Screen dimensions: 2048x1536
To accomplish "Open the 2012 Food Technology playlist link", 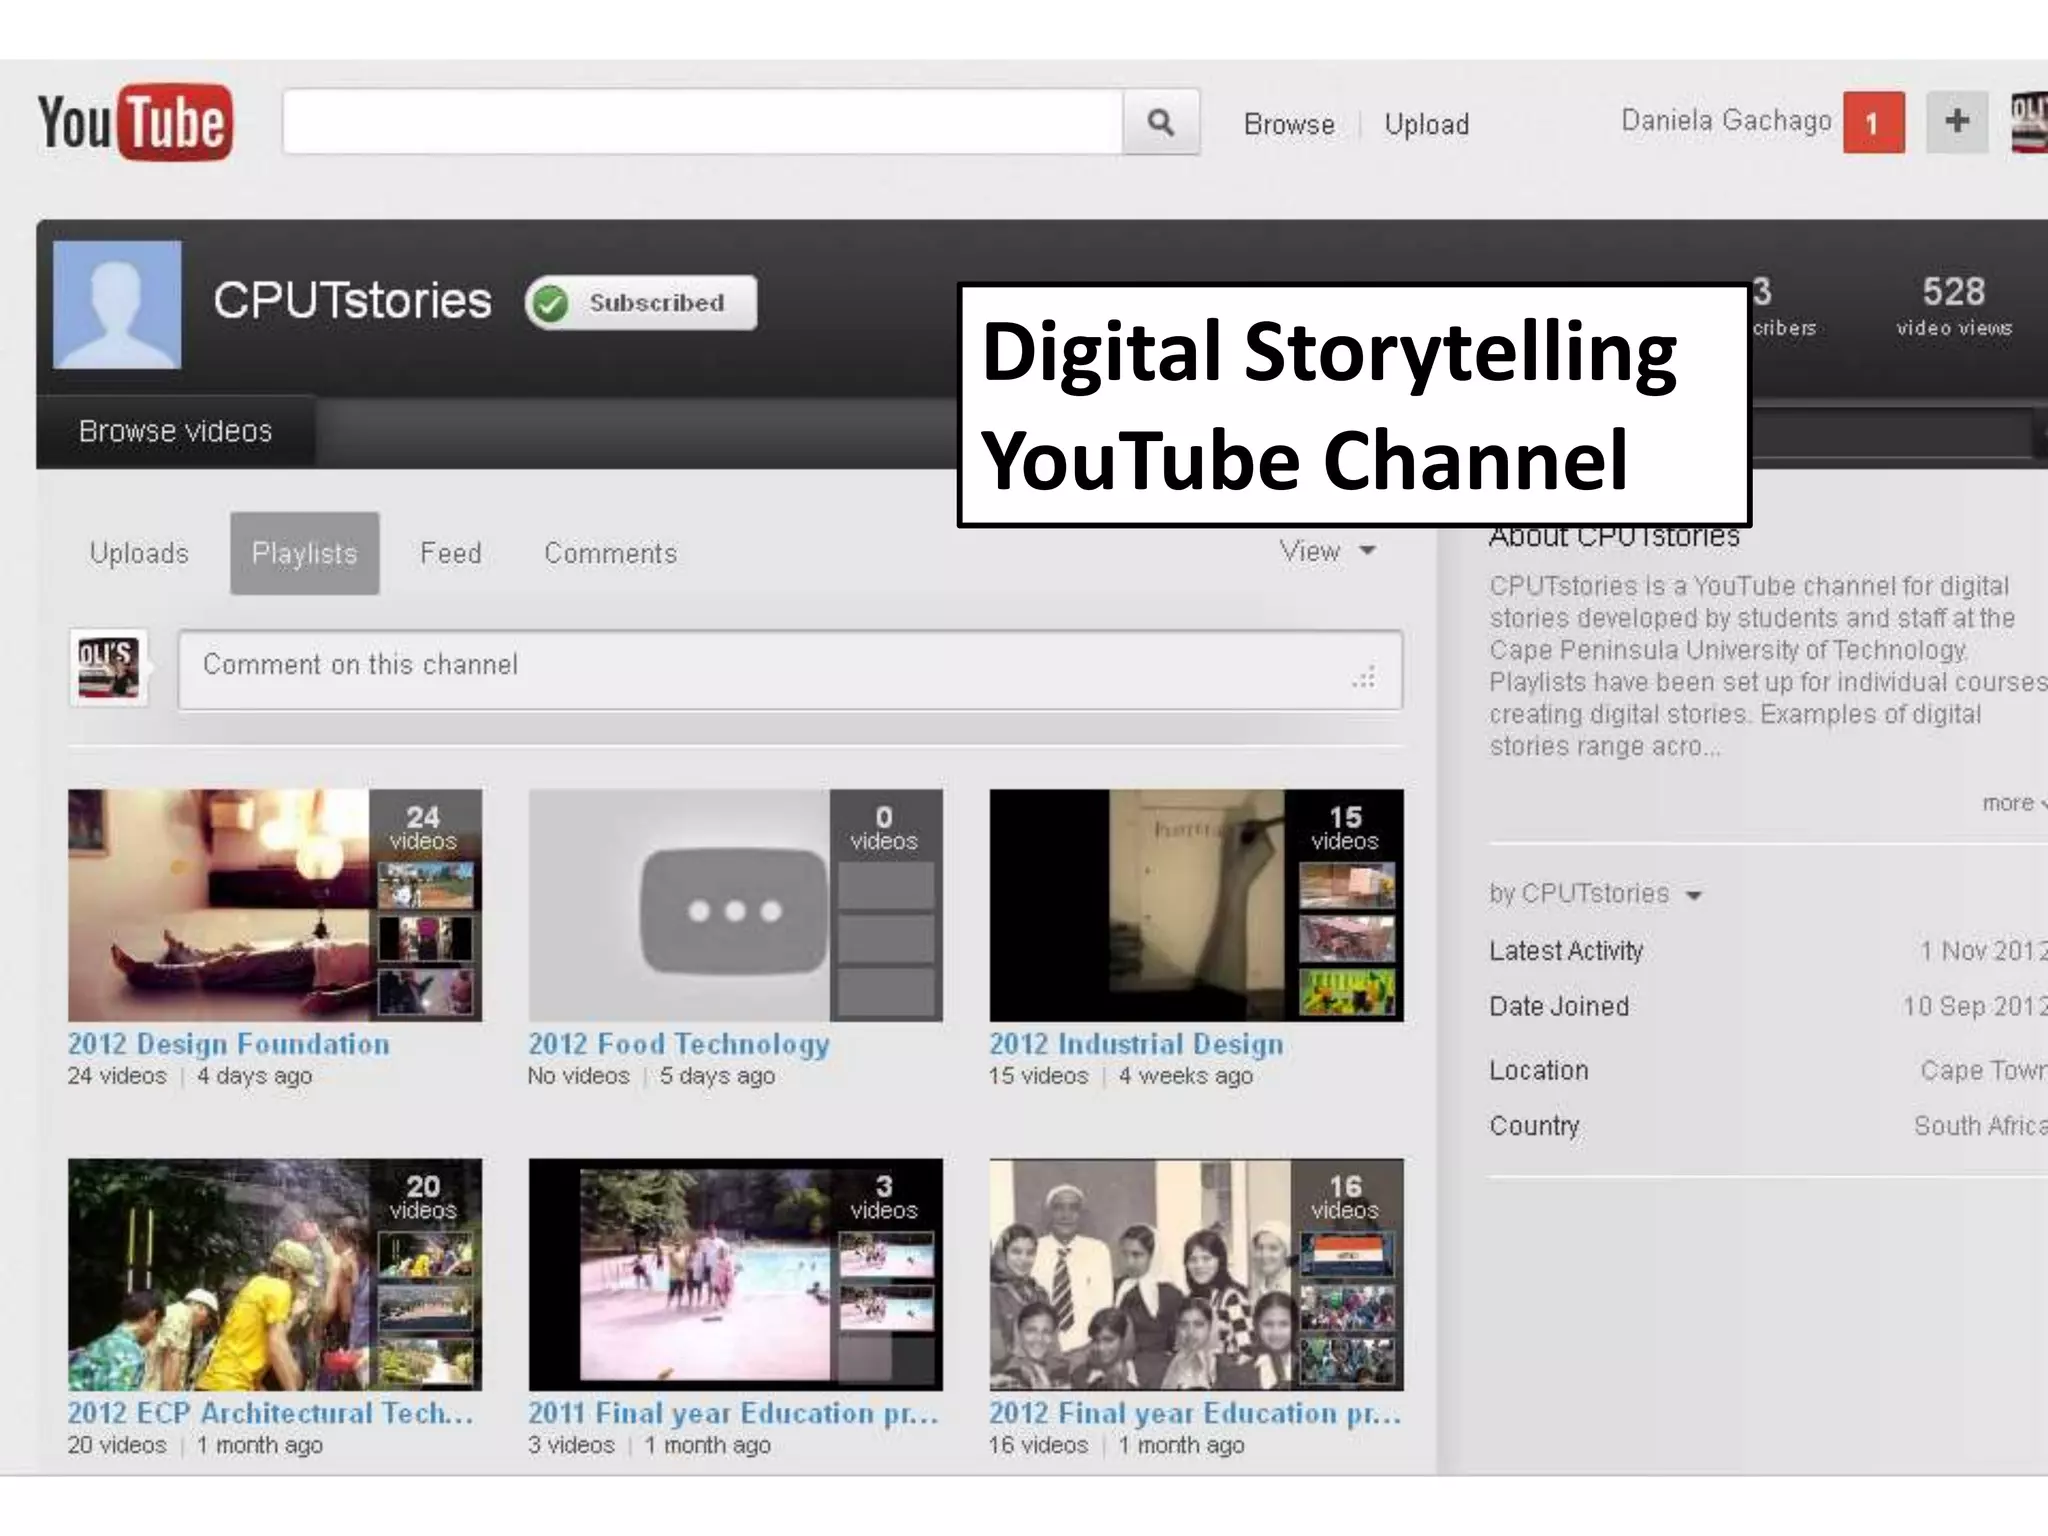I will (x=679, y=1043).
